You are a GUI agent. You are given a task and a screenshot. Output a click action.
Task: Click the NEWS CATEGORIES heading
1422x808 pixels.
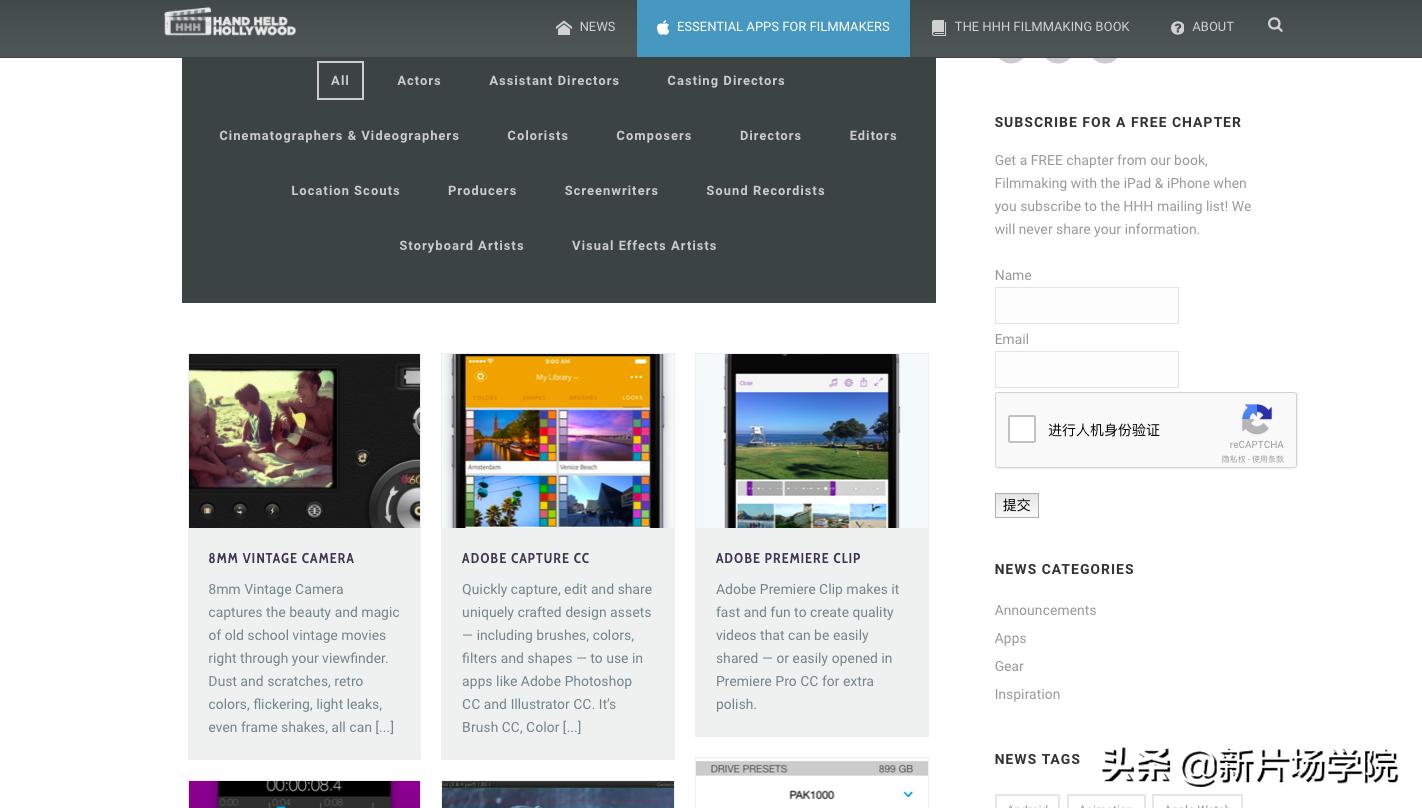tap(1064, 570)
